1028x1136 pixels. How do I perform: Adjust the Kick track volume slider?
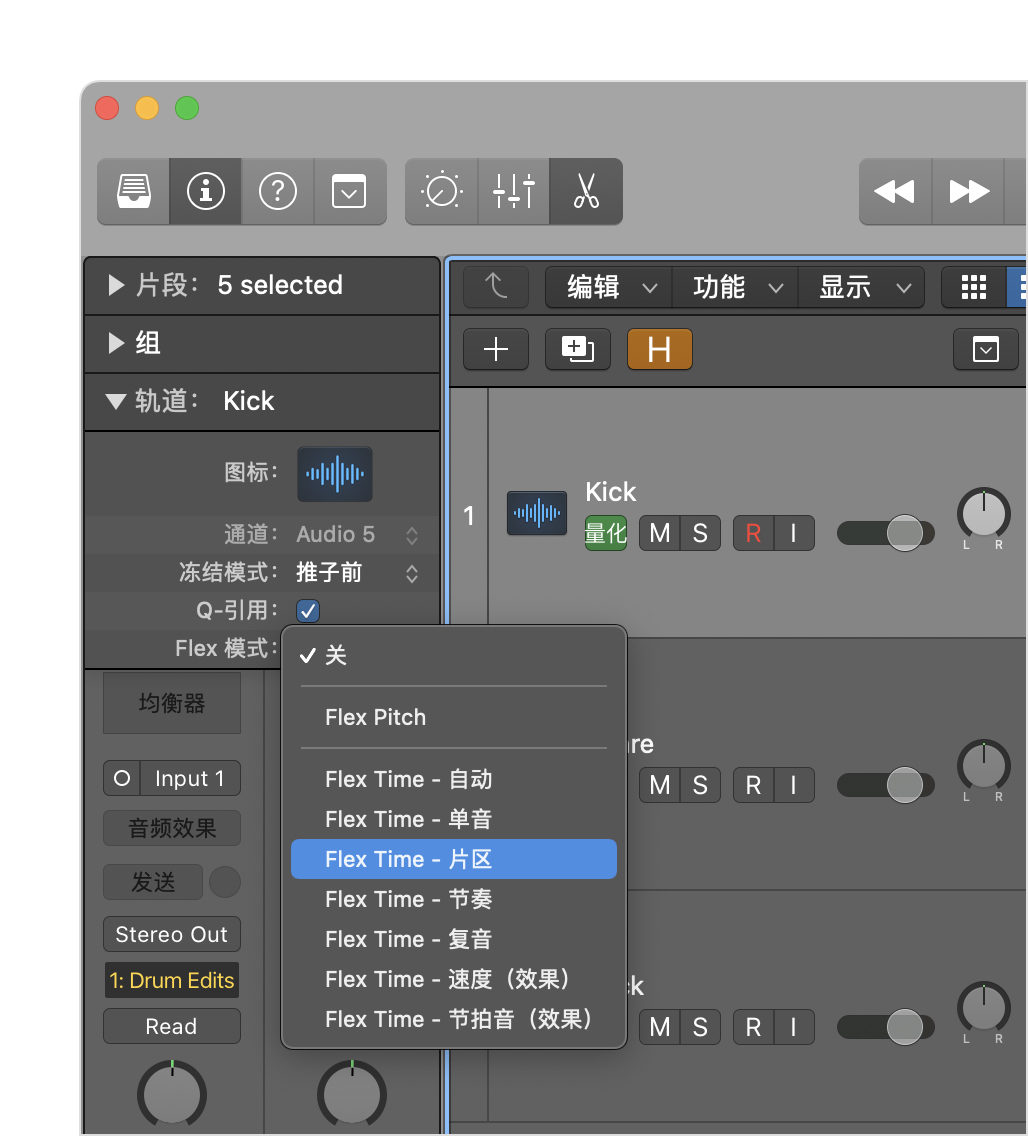[x=904, y=533]
